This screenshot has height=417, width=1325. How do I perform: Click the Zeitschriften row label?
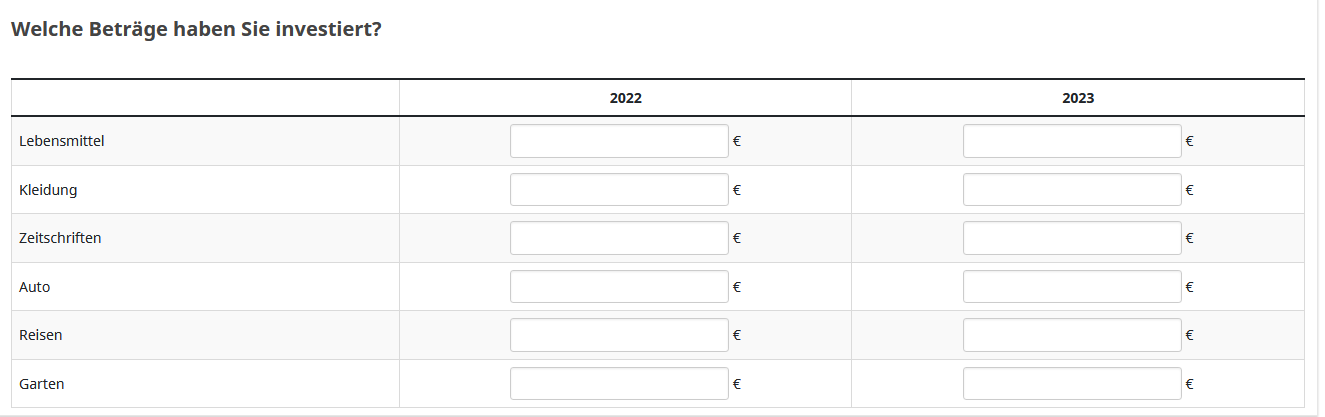(60, 238)
